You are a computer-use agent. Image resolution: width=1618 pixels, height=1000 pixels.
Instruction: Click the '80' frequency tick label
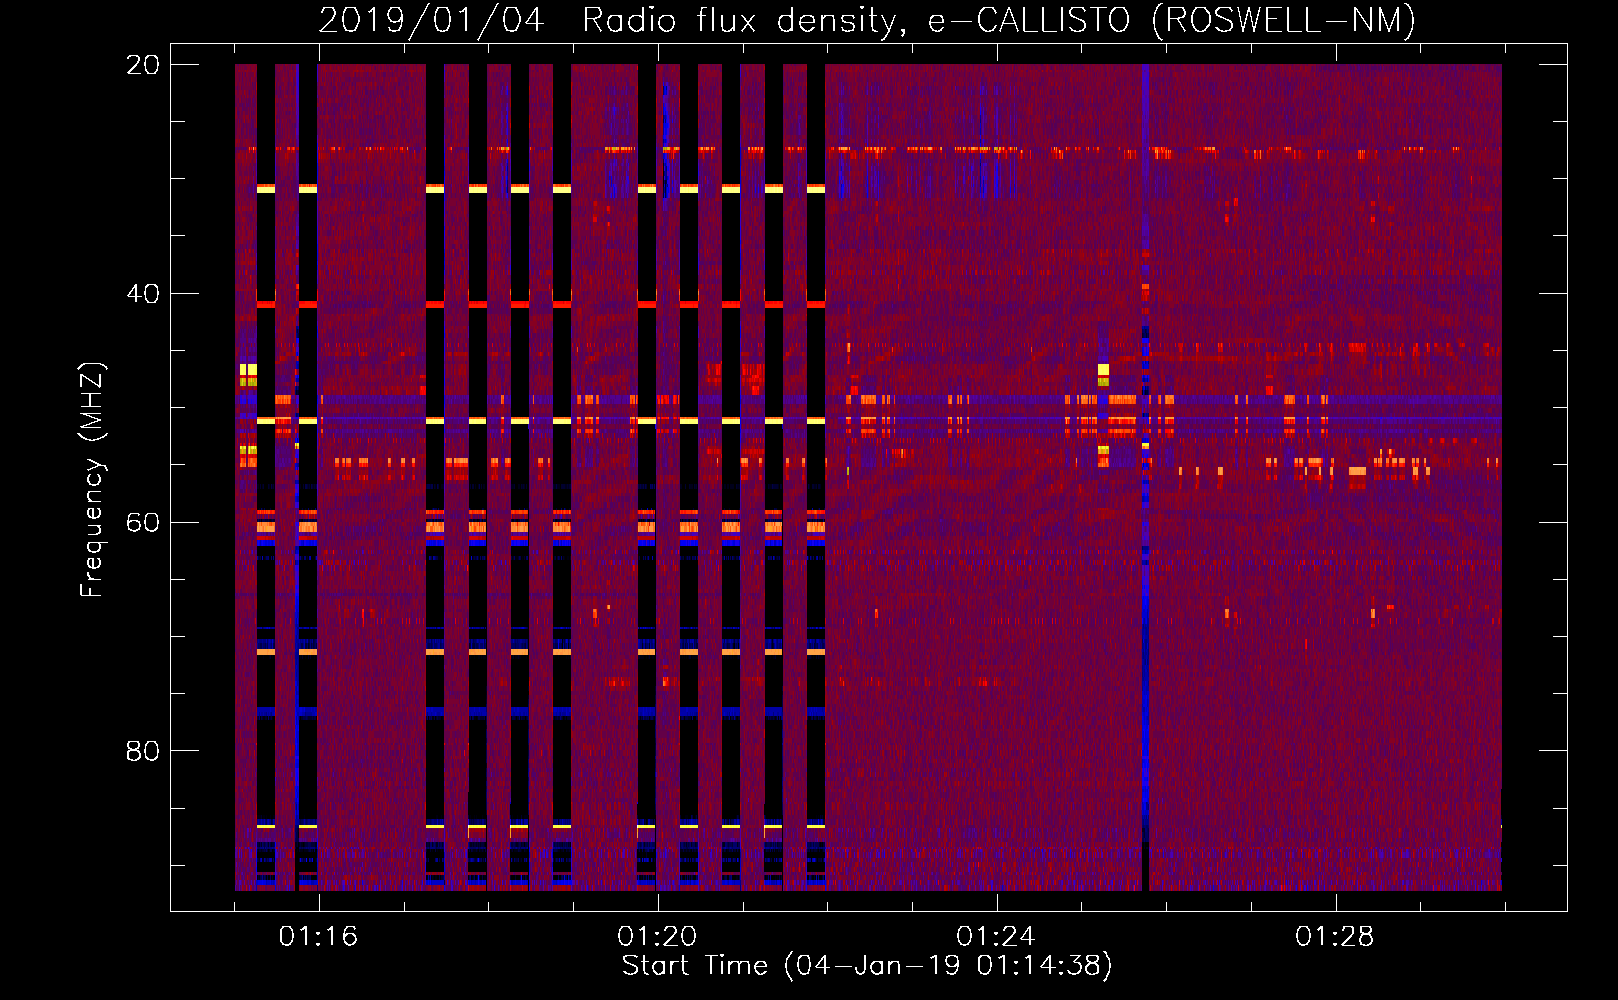pyautogui.click(x=143, y=750)
